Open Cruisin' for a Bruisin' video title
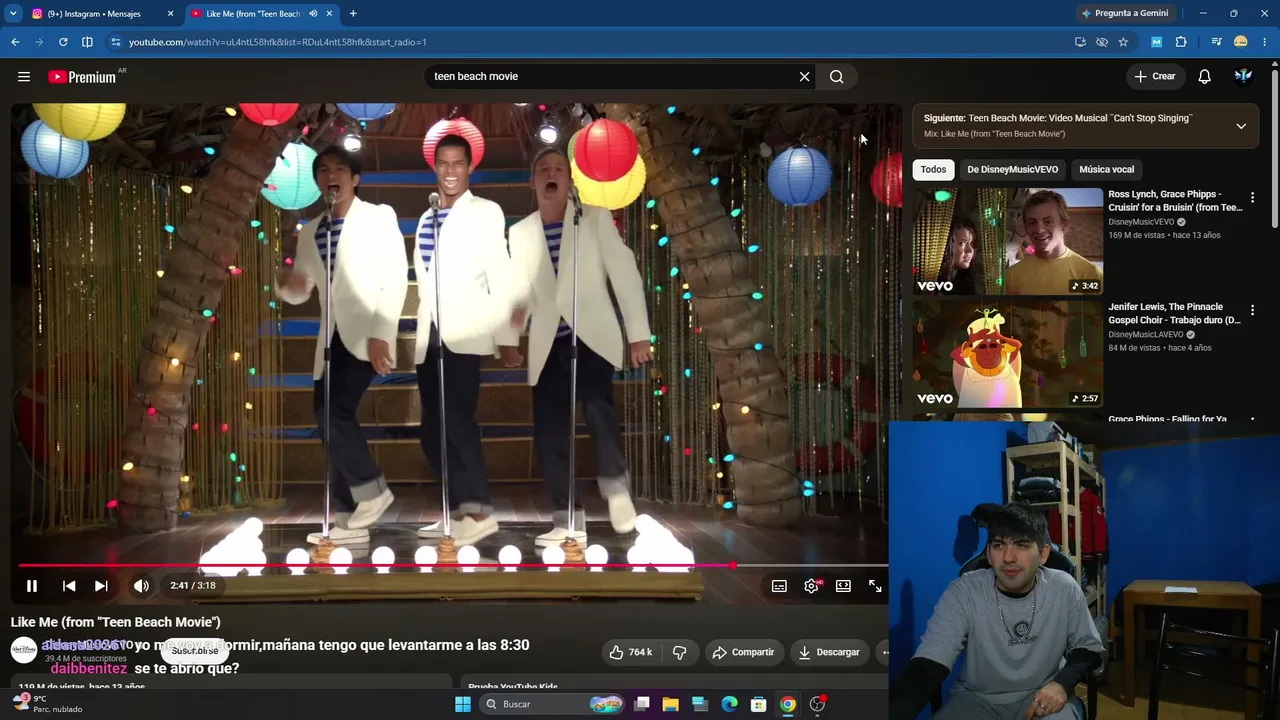1280x720 pixels. (x=1175, y=201)
